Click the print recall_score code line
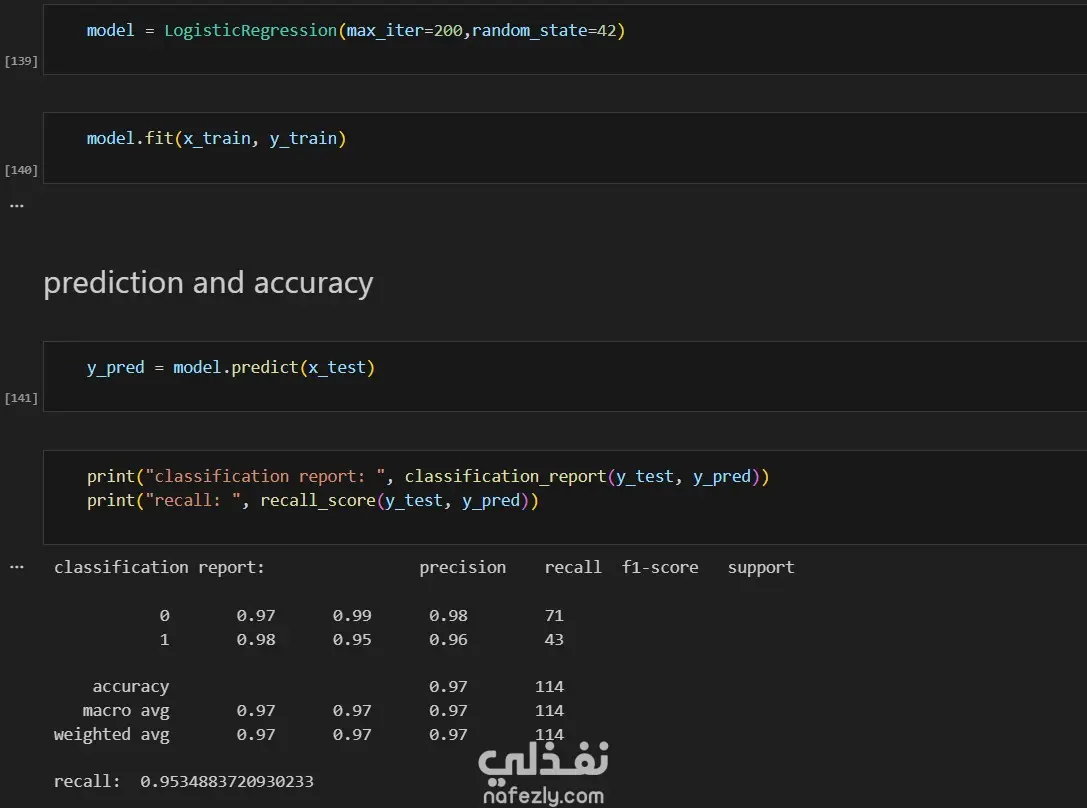1087x808 pixels. pos(312,501)
